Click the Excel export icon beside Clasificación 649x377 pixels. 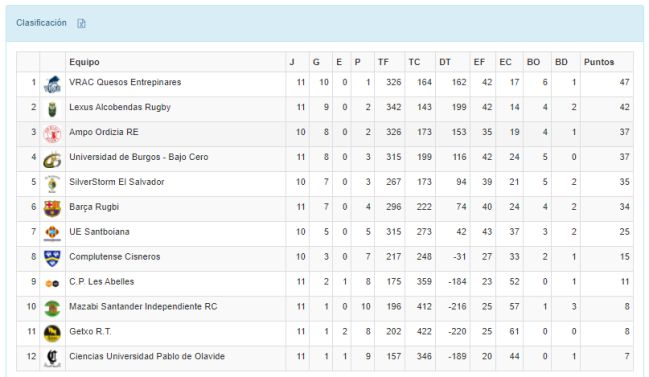81,23
